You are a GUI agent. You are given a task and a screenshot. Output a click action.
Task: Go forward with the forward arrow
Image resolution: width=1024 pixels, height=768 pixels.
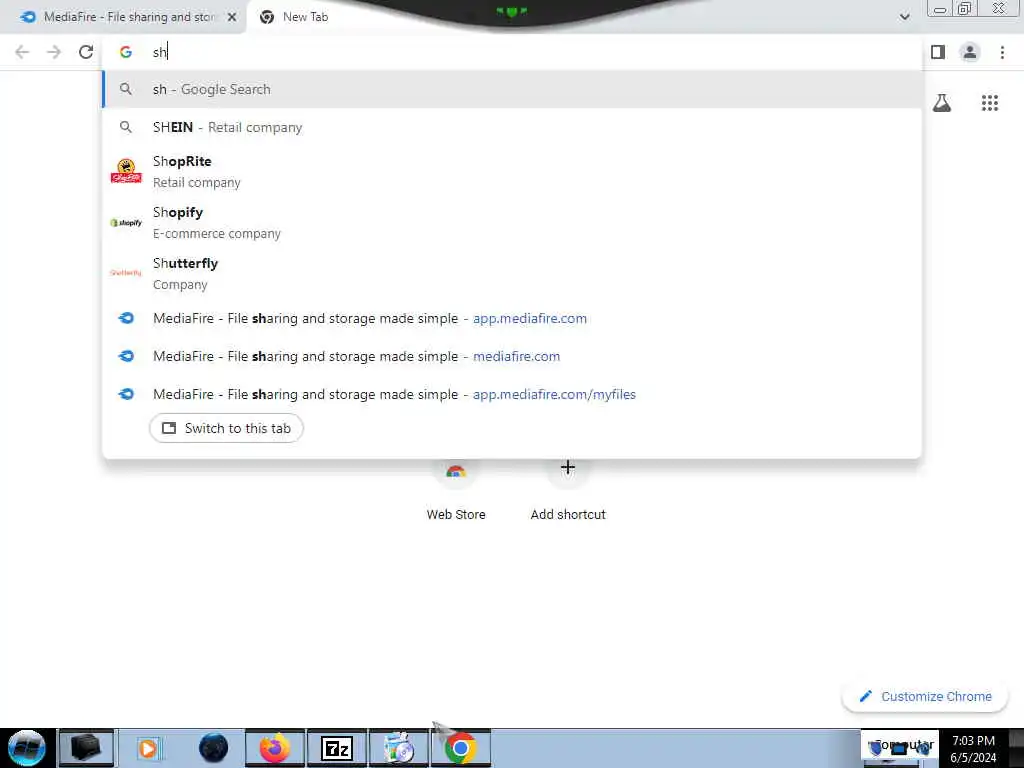click(x=54, y=52)
